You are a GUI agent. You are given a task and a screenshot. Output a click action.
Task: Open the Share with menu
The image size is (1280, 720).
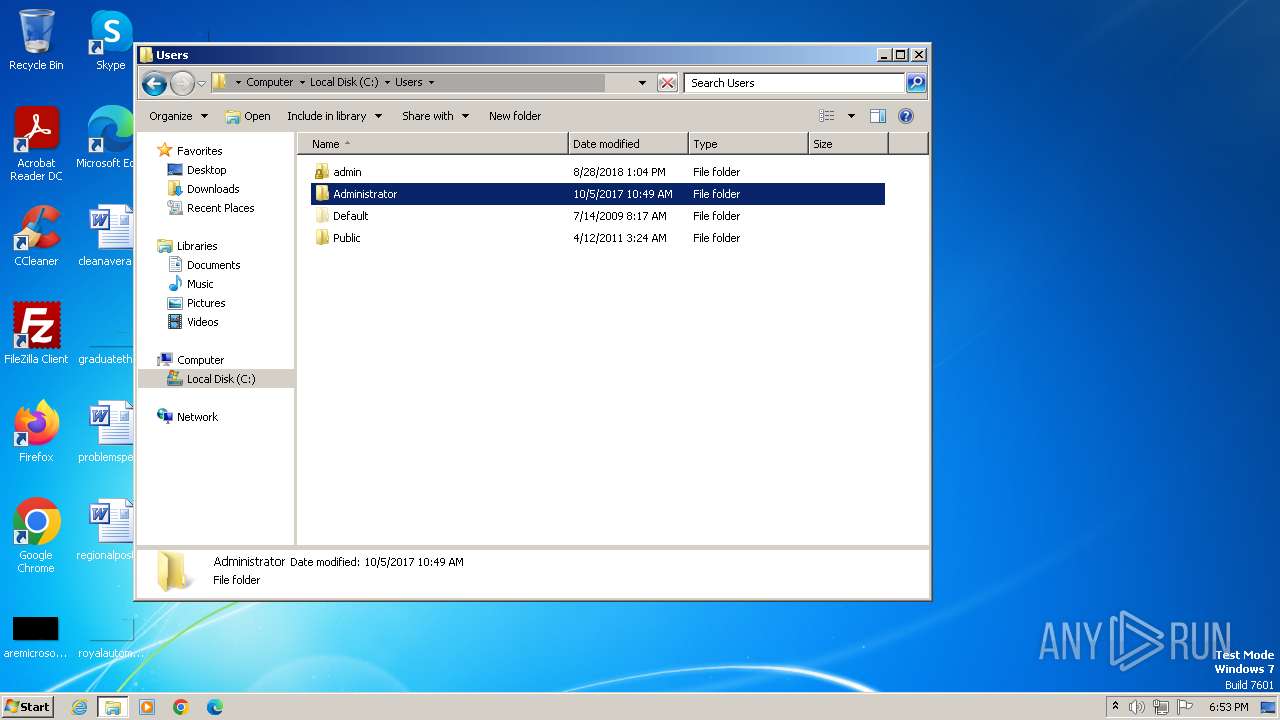tap(435, 116)
